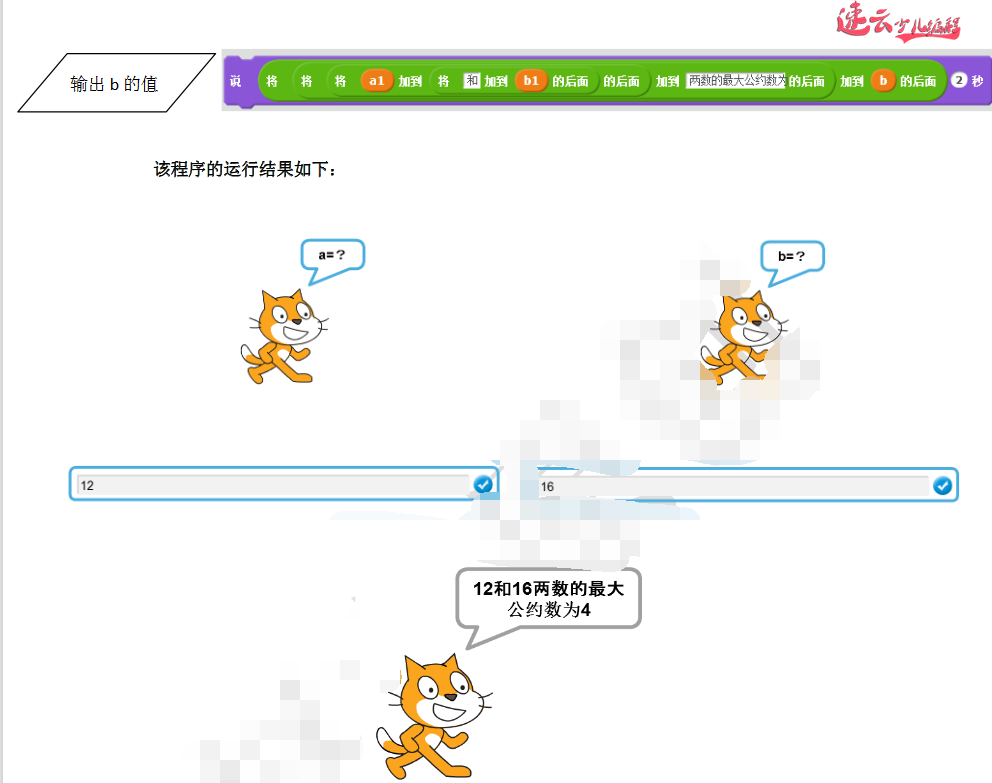This screenshot has width=992, height=783.
Task: Click the b=? speech bubble
Action: pyautogui.click(x=792, y=256)
